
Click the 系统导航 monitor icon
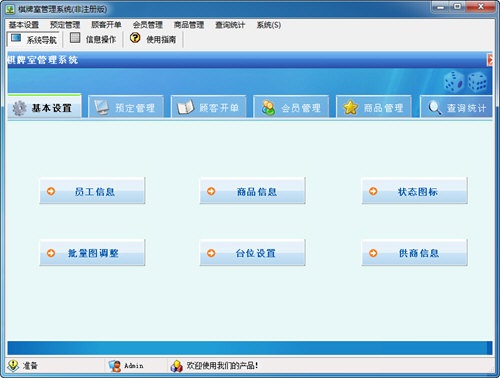pos(16,38)
